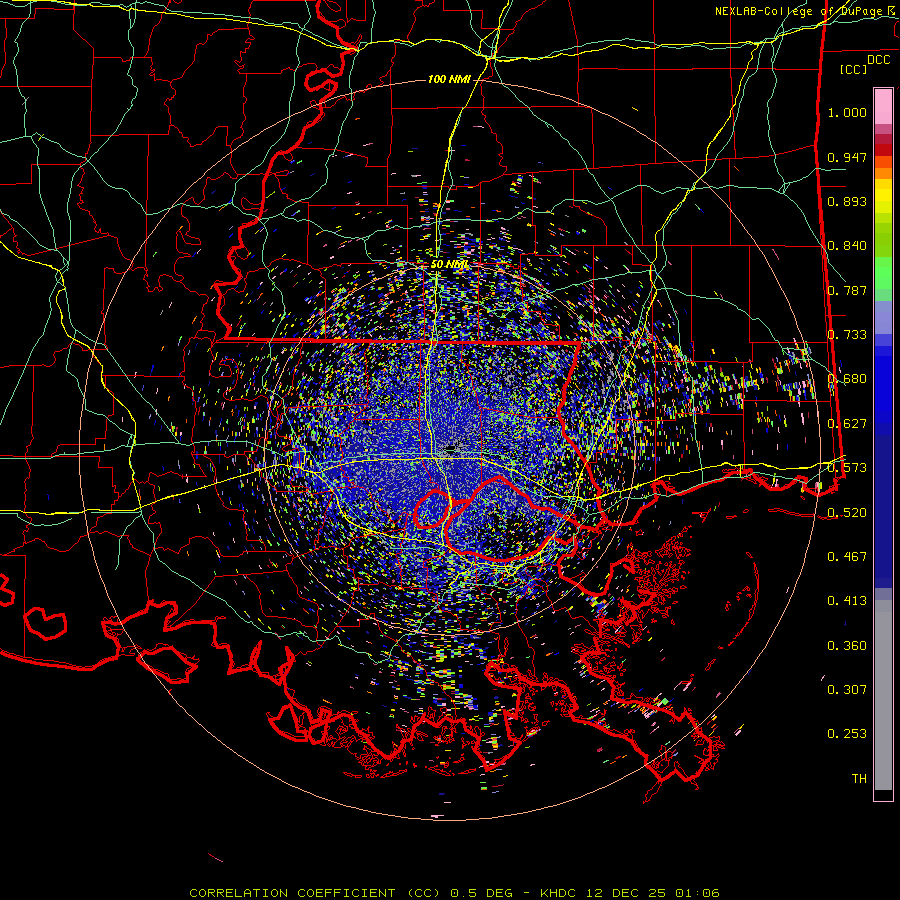Screen dimensions: 900x900
Task: Click the 0.680 legend value
Action: pos(847,379)
